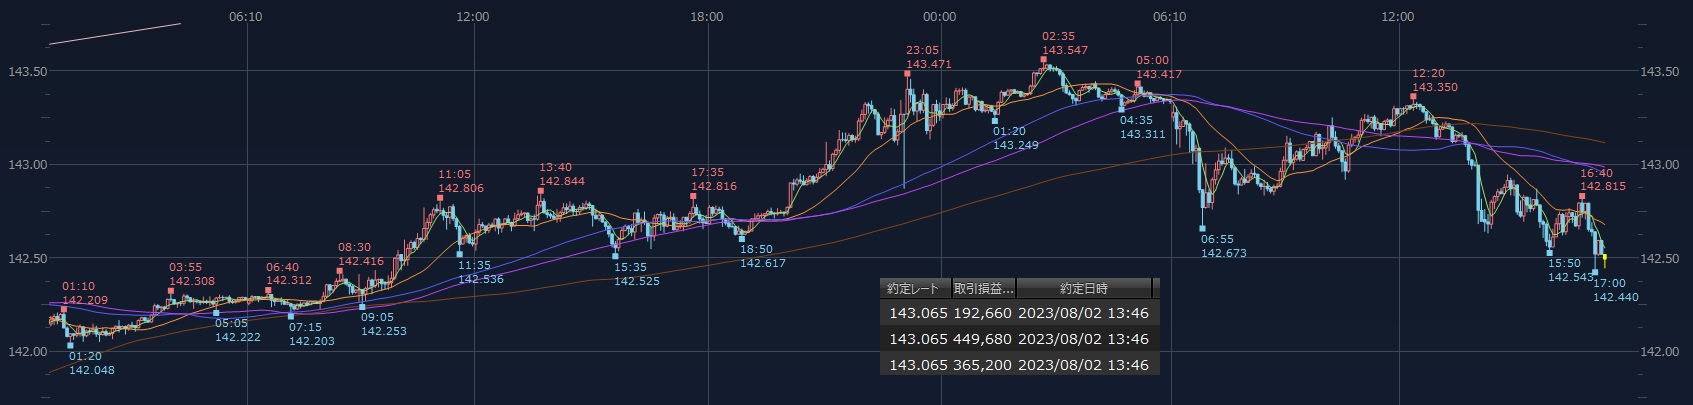Click the 23:05 high marker at 143.471
Viewport: 1693px width, 405px height.
point(908,73)
